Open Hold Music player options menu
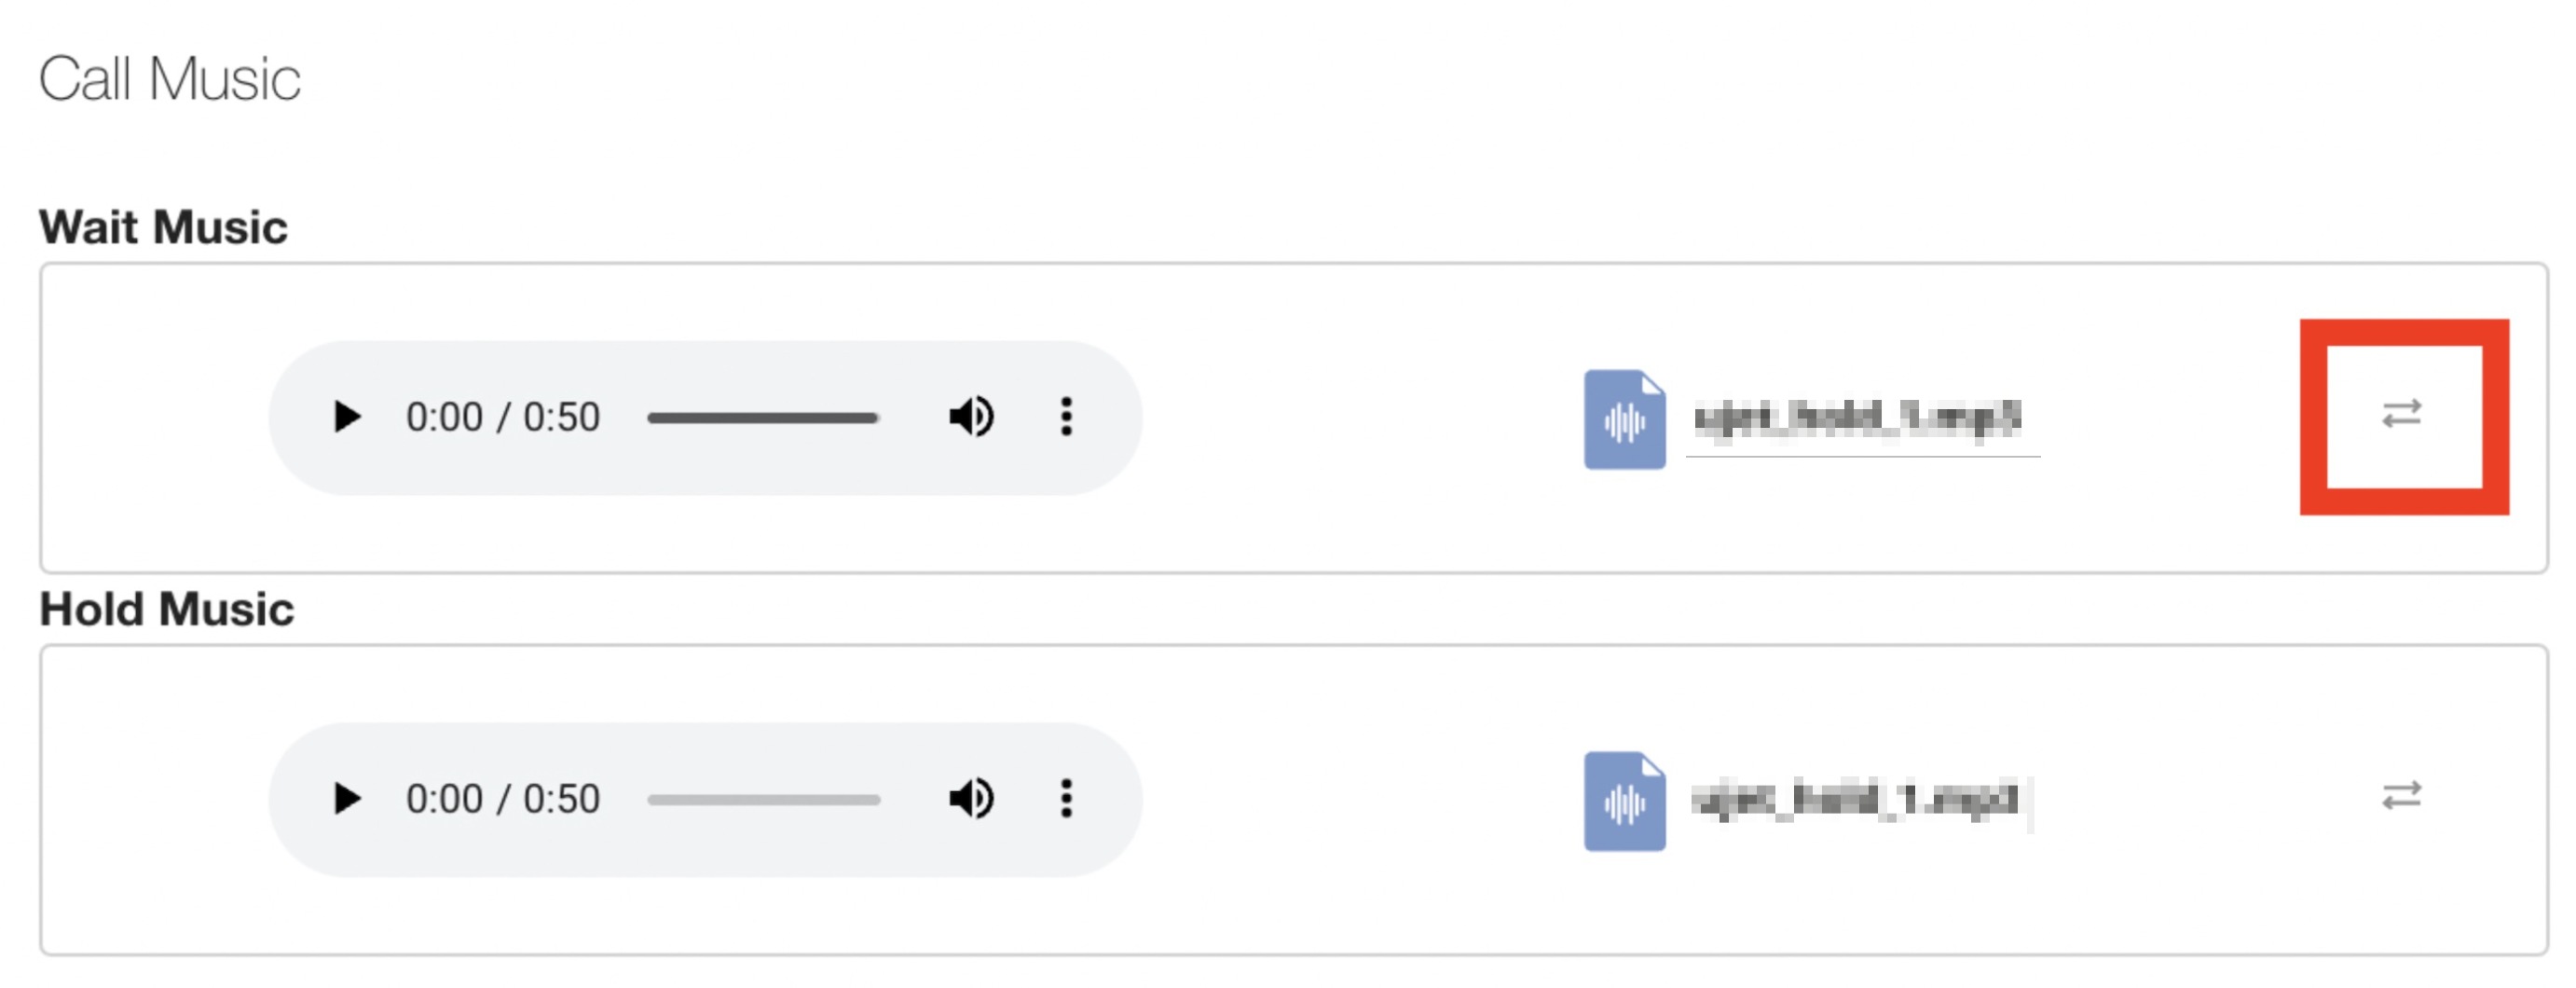 [1066, 799]
